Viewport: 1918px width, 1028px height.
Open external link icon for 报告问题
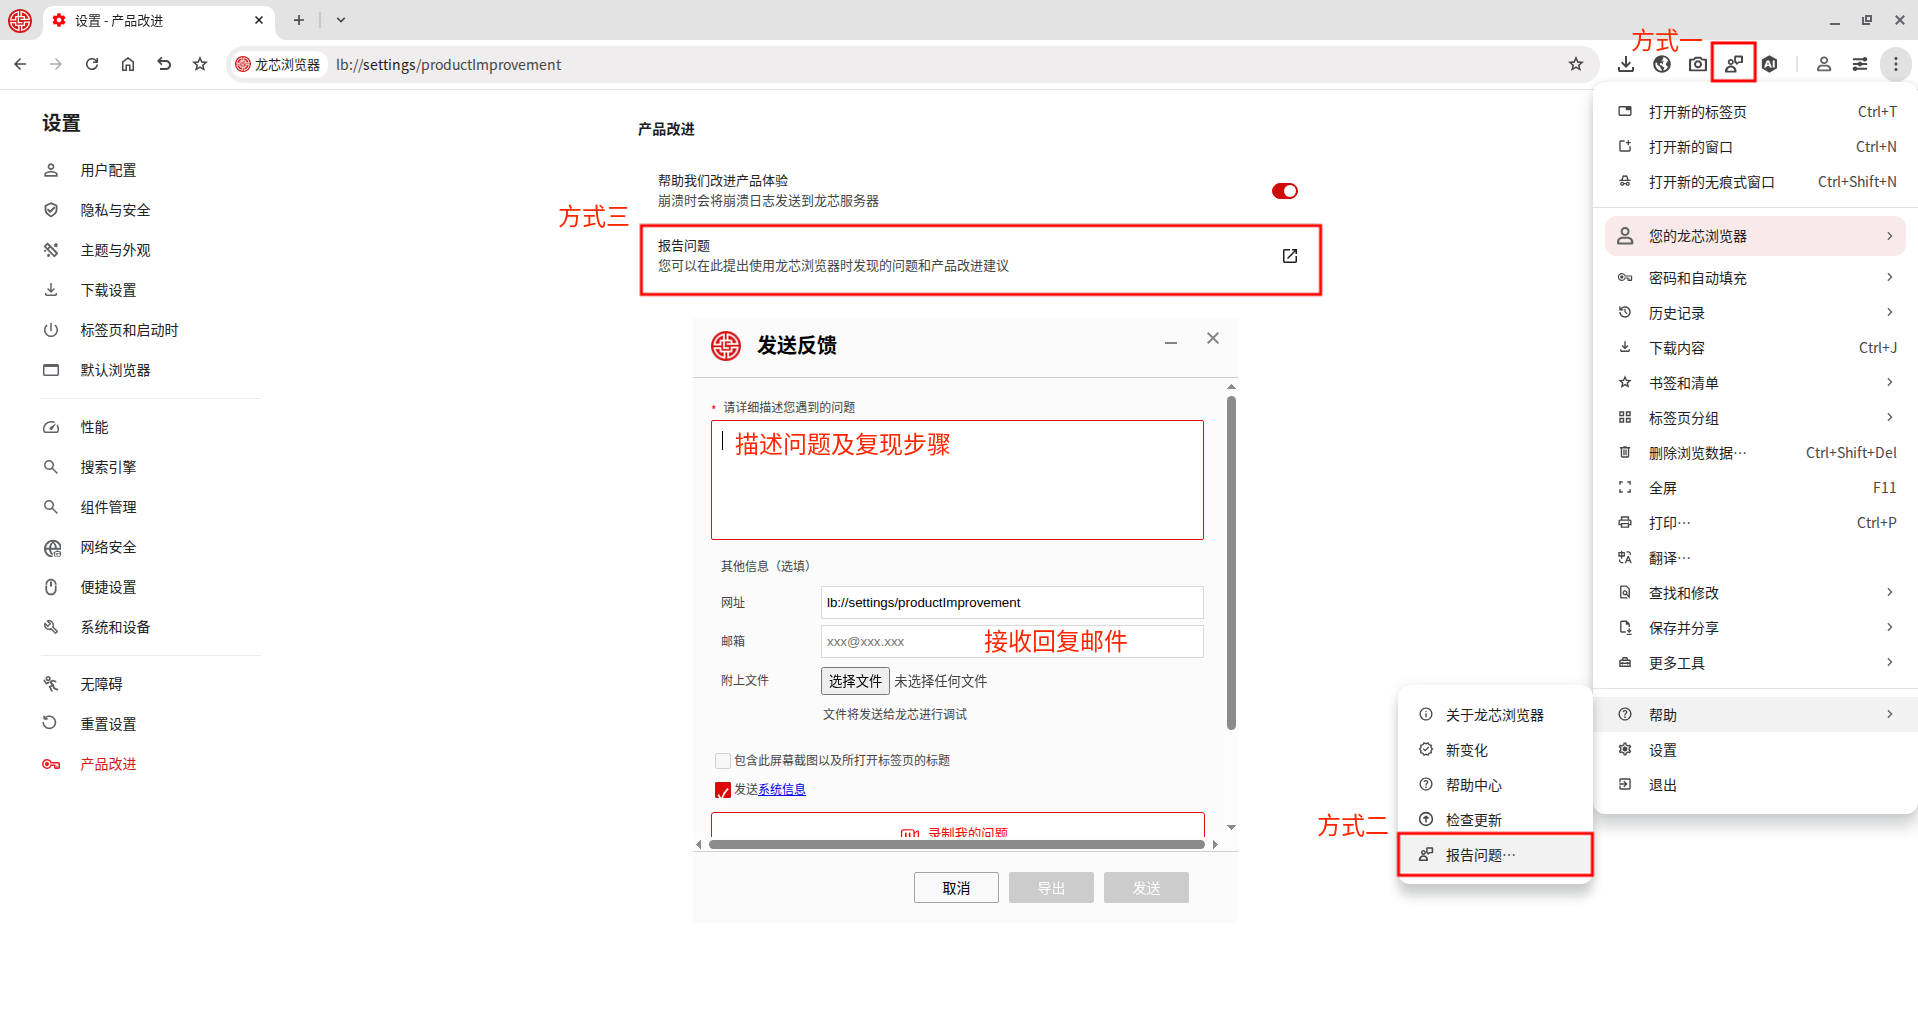tap(1289, 256)
